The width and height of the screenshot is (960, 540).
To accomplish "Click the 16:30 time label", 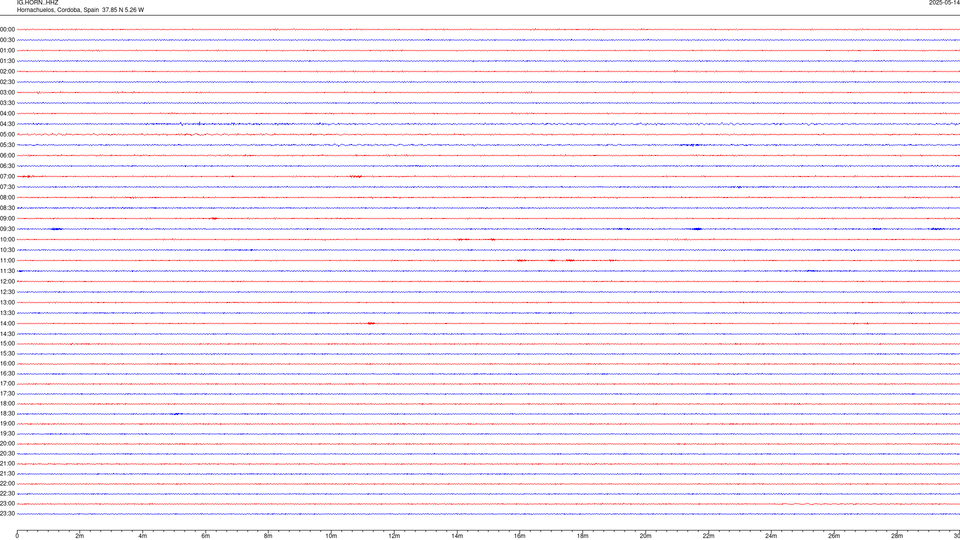I will pos(7,373).
